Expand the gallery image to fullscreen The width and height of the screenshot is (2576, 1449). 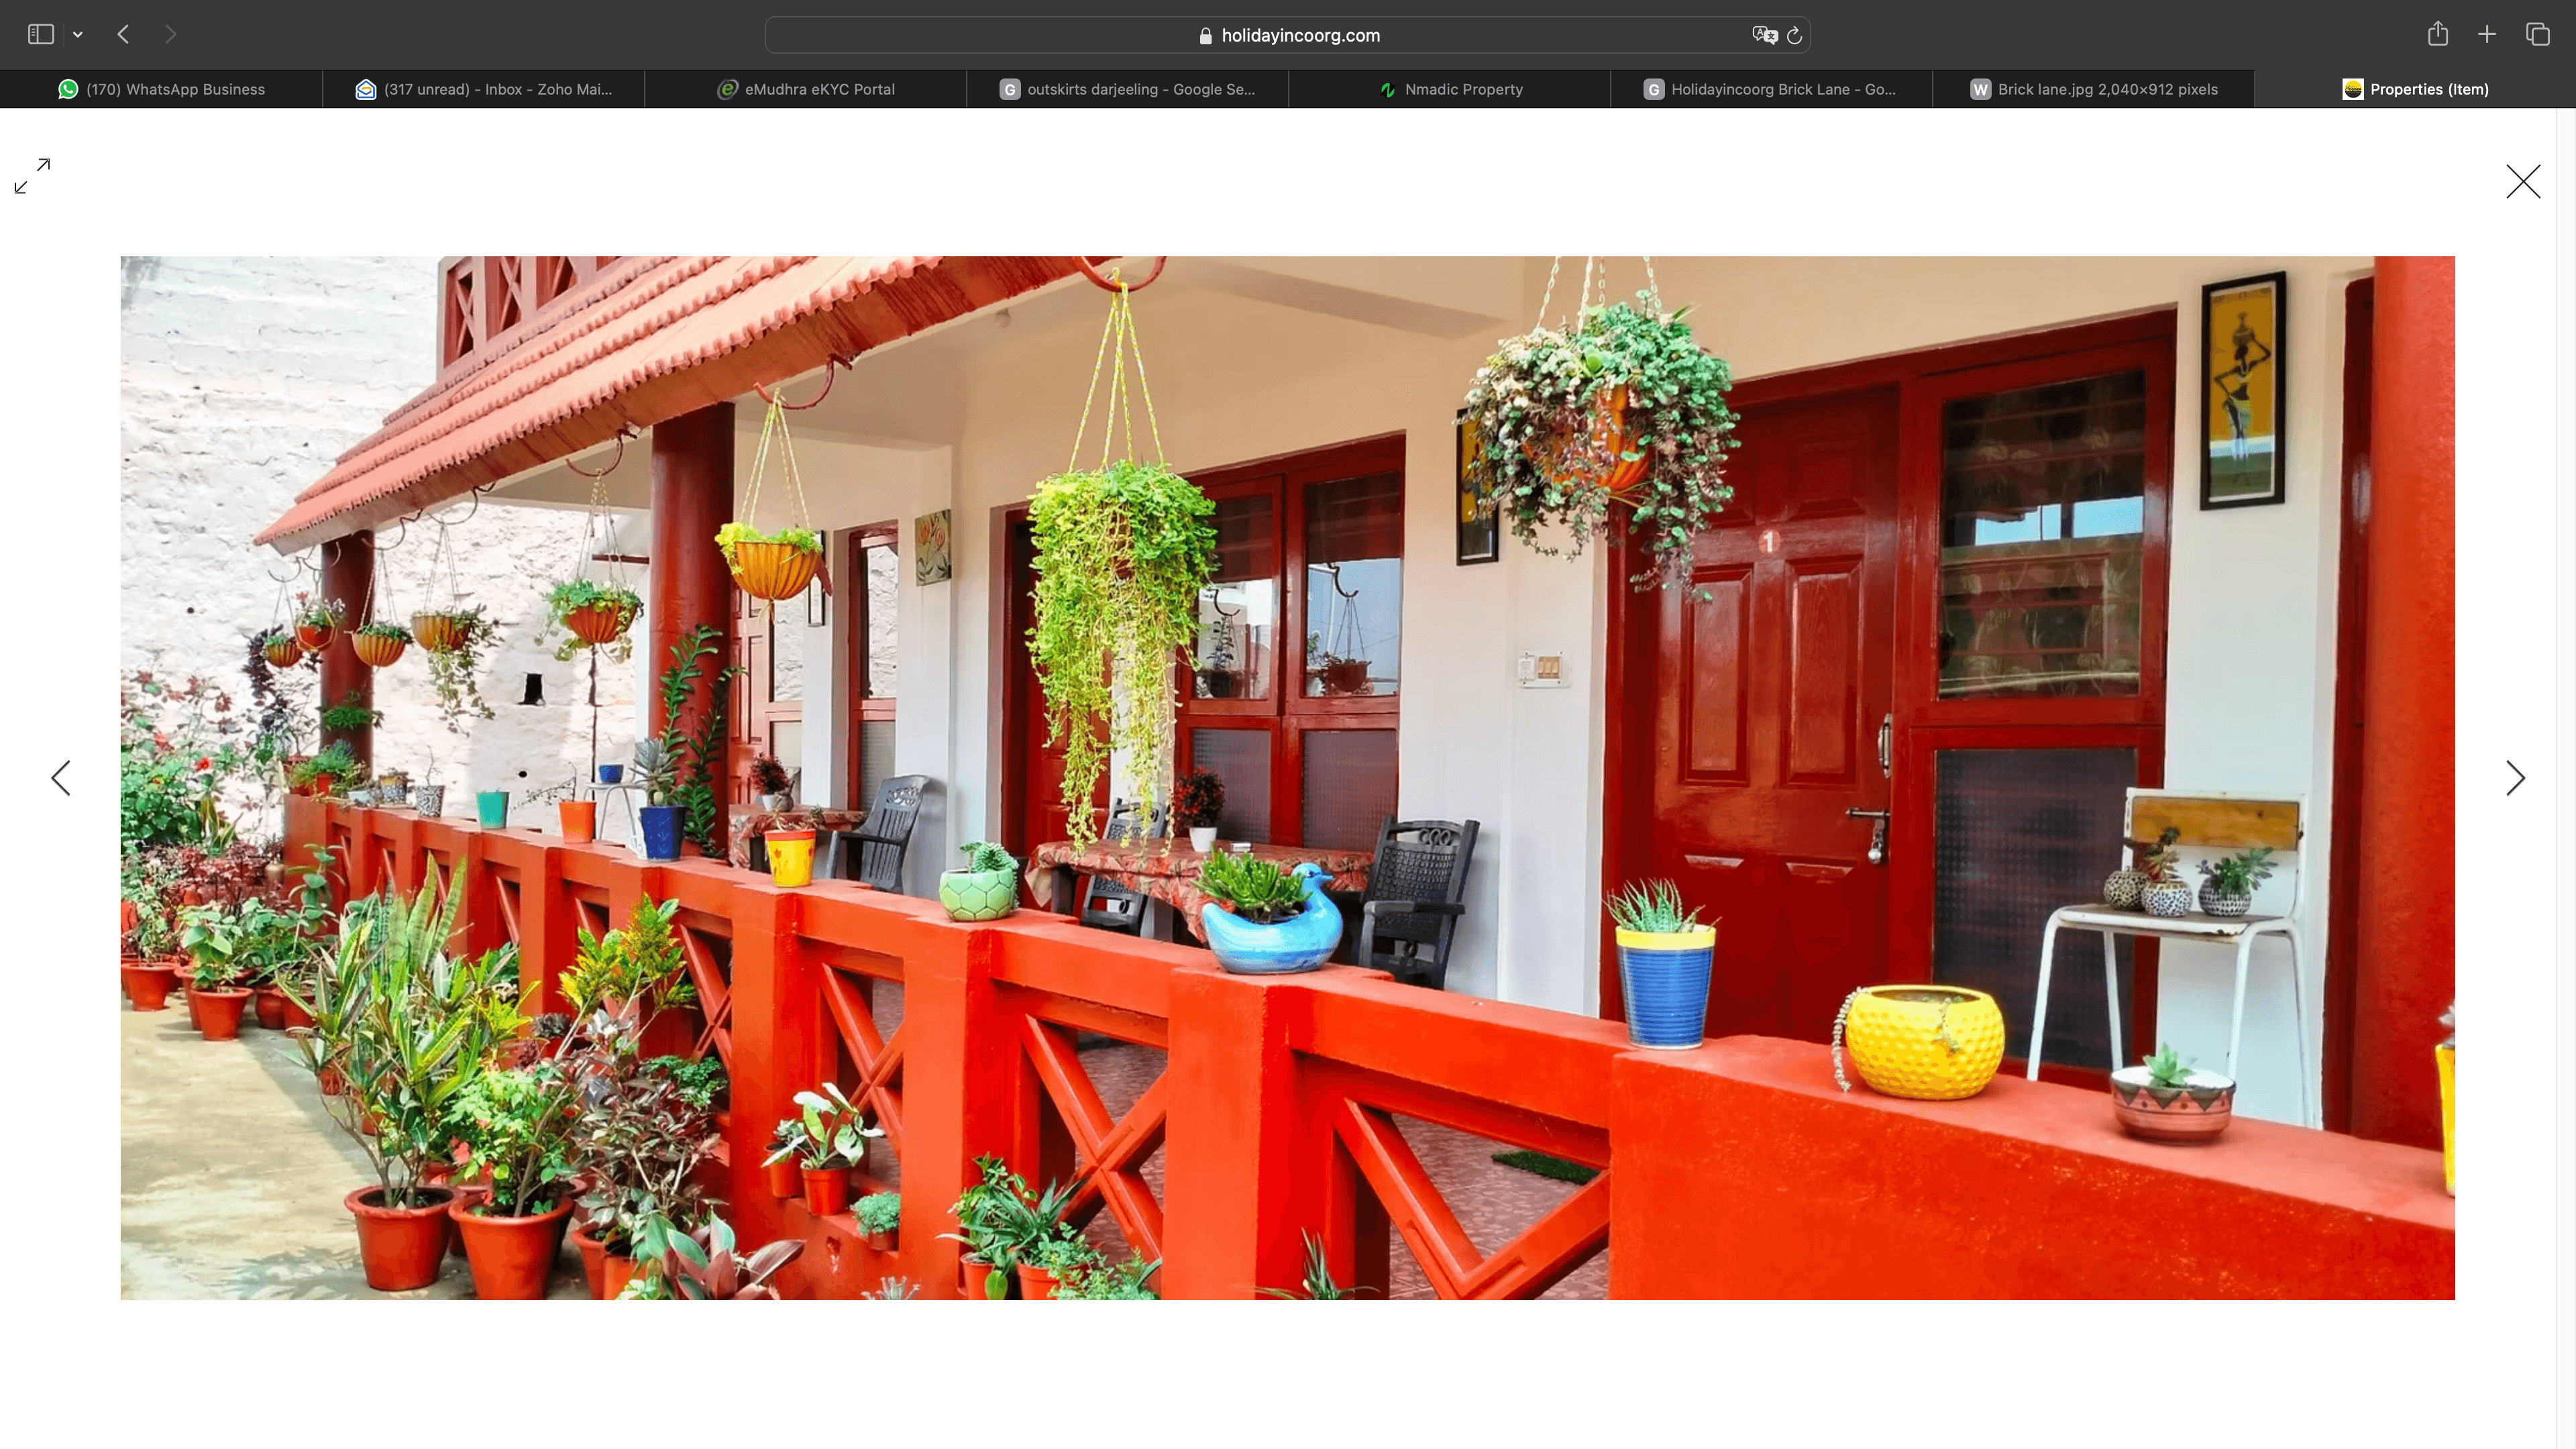(32, 176)
